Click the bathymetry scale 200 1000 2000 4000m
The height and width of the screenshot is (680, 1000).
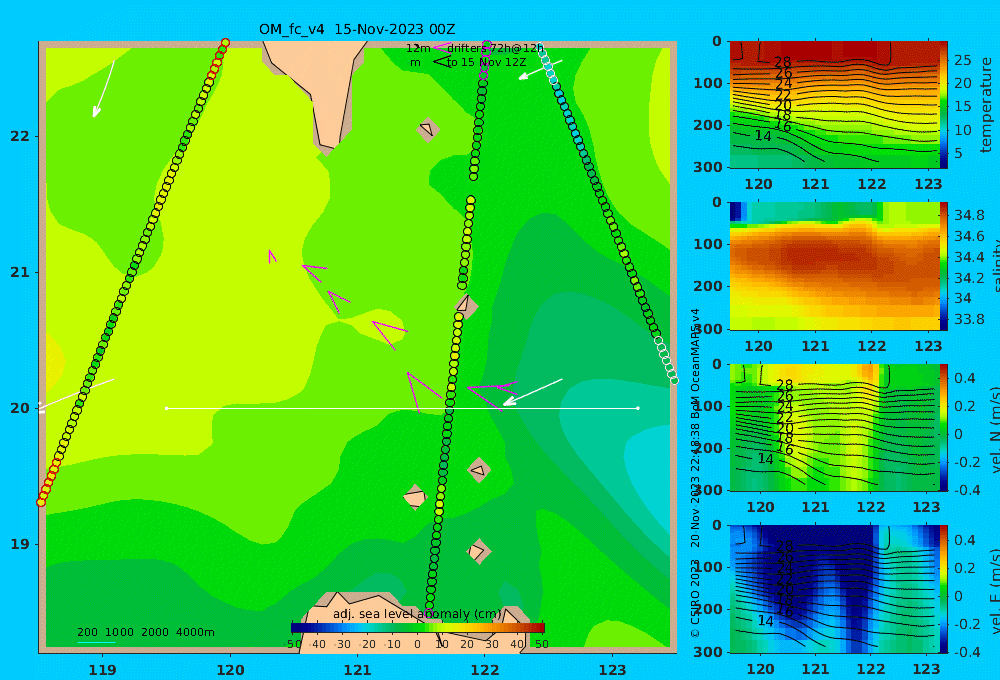(x=145, y=632)
